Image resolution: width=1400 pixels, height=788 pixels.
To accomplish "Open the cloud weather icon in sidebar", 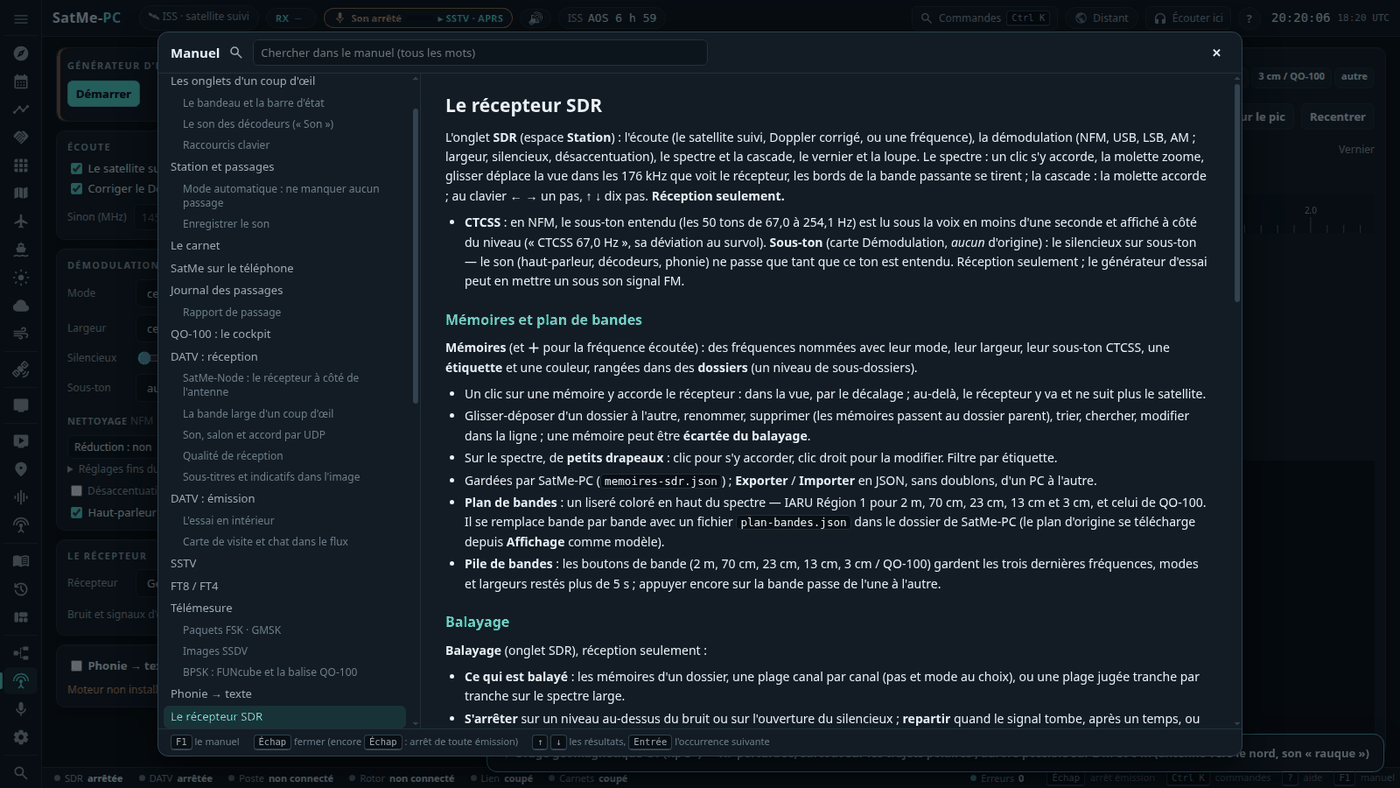I will [21, 305].
